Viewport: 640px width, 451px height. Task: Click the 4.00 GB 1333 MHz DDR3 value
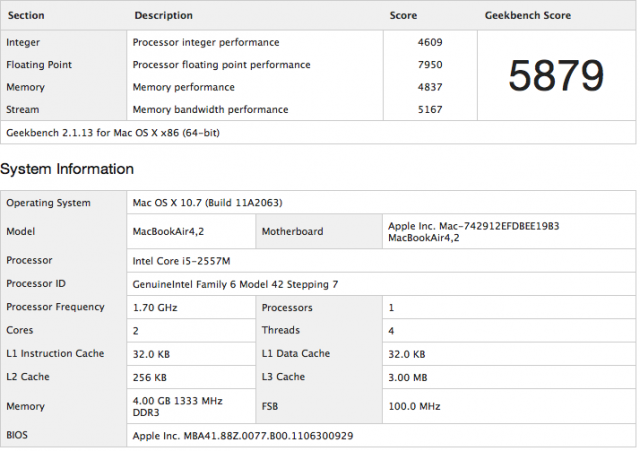[x=177, y=407]
